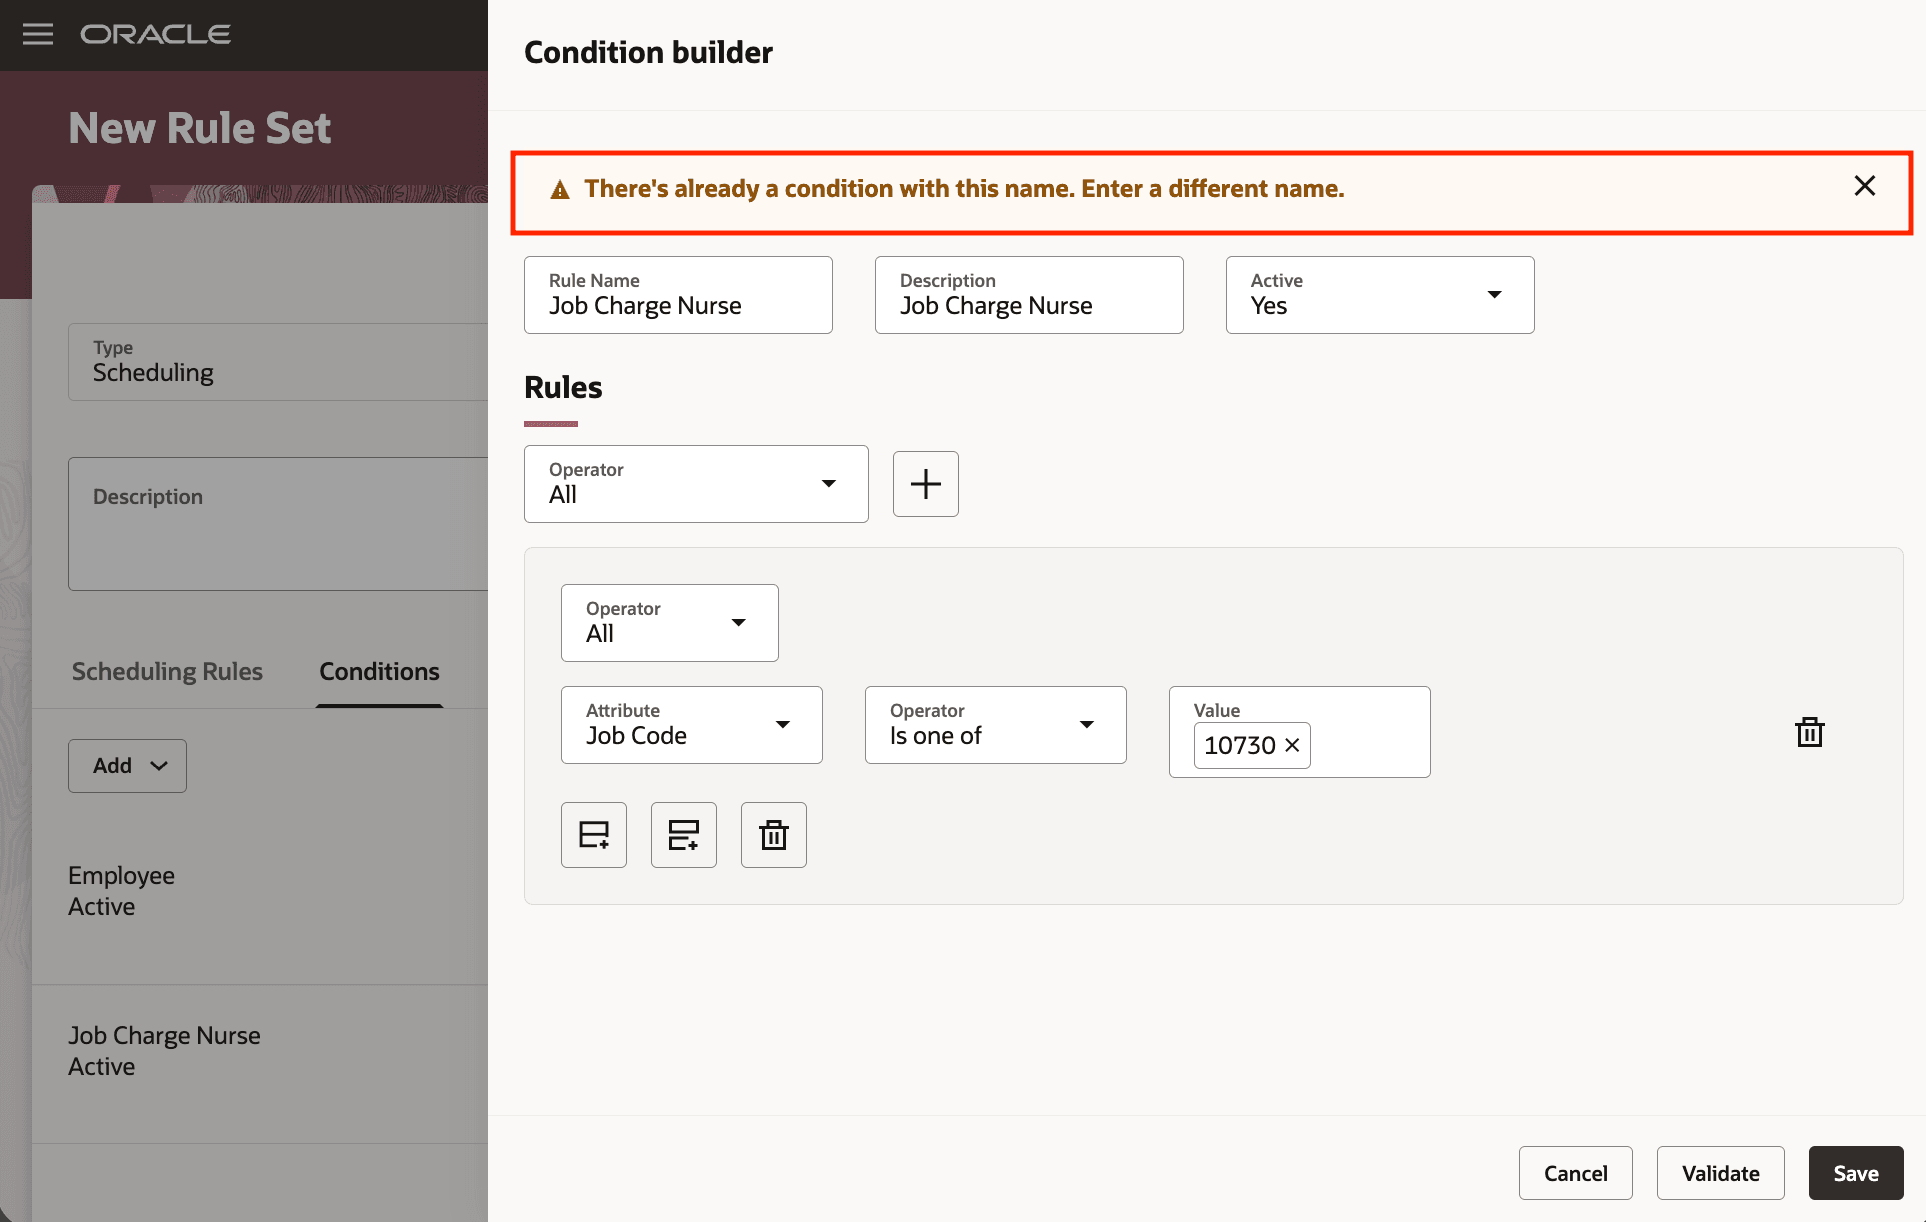Switch to the Conditions tab
The height and width of the screenshot is (1222, 1926).
(x=378, y=671)
